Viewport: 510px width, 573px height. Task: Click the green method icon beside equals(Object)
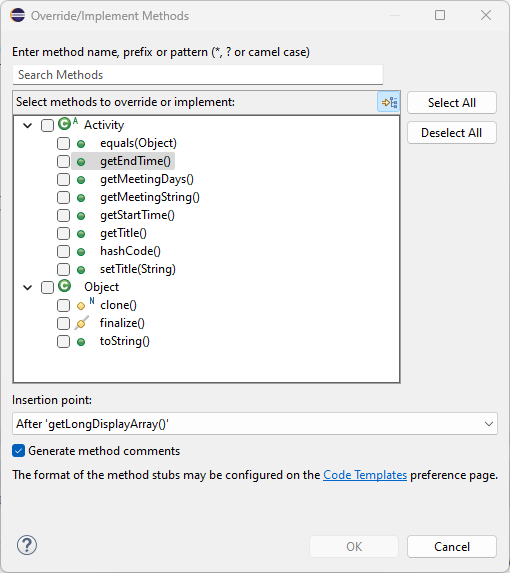pyautogui.click(x=81, y=144)
